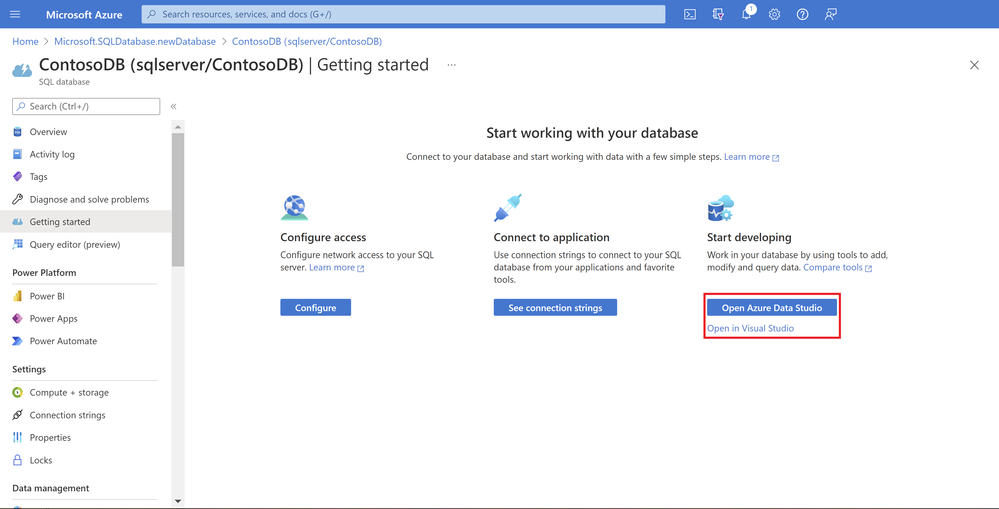Click the Start developing card title
999x509 pixels.
pos(749,238)
